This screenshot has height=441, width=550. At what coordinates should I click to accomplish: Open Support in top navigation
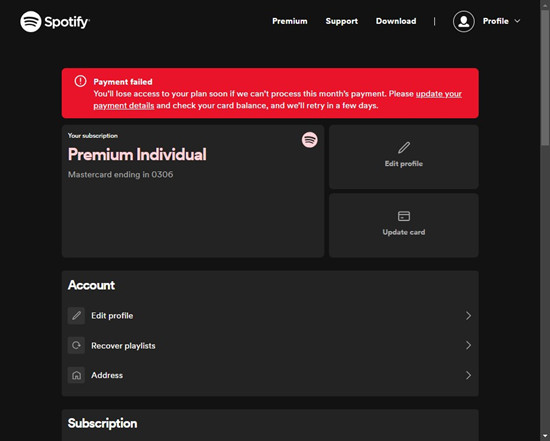(x=342, y=21)
